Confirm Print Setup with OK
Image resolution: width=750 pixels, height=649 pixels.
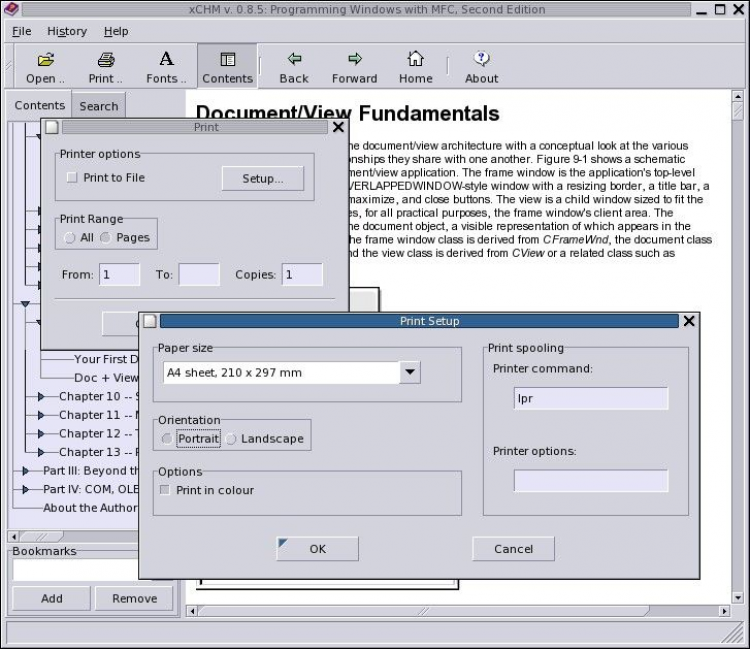pos(318,549)
